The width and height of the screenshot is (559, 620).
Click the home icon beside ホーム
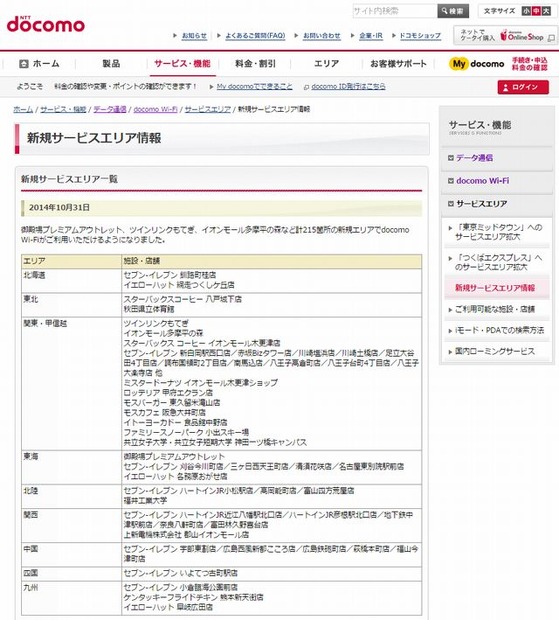24,64
